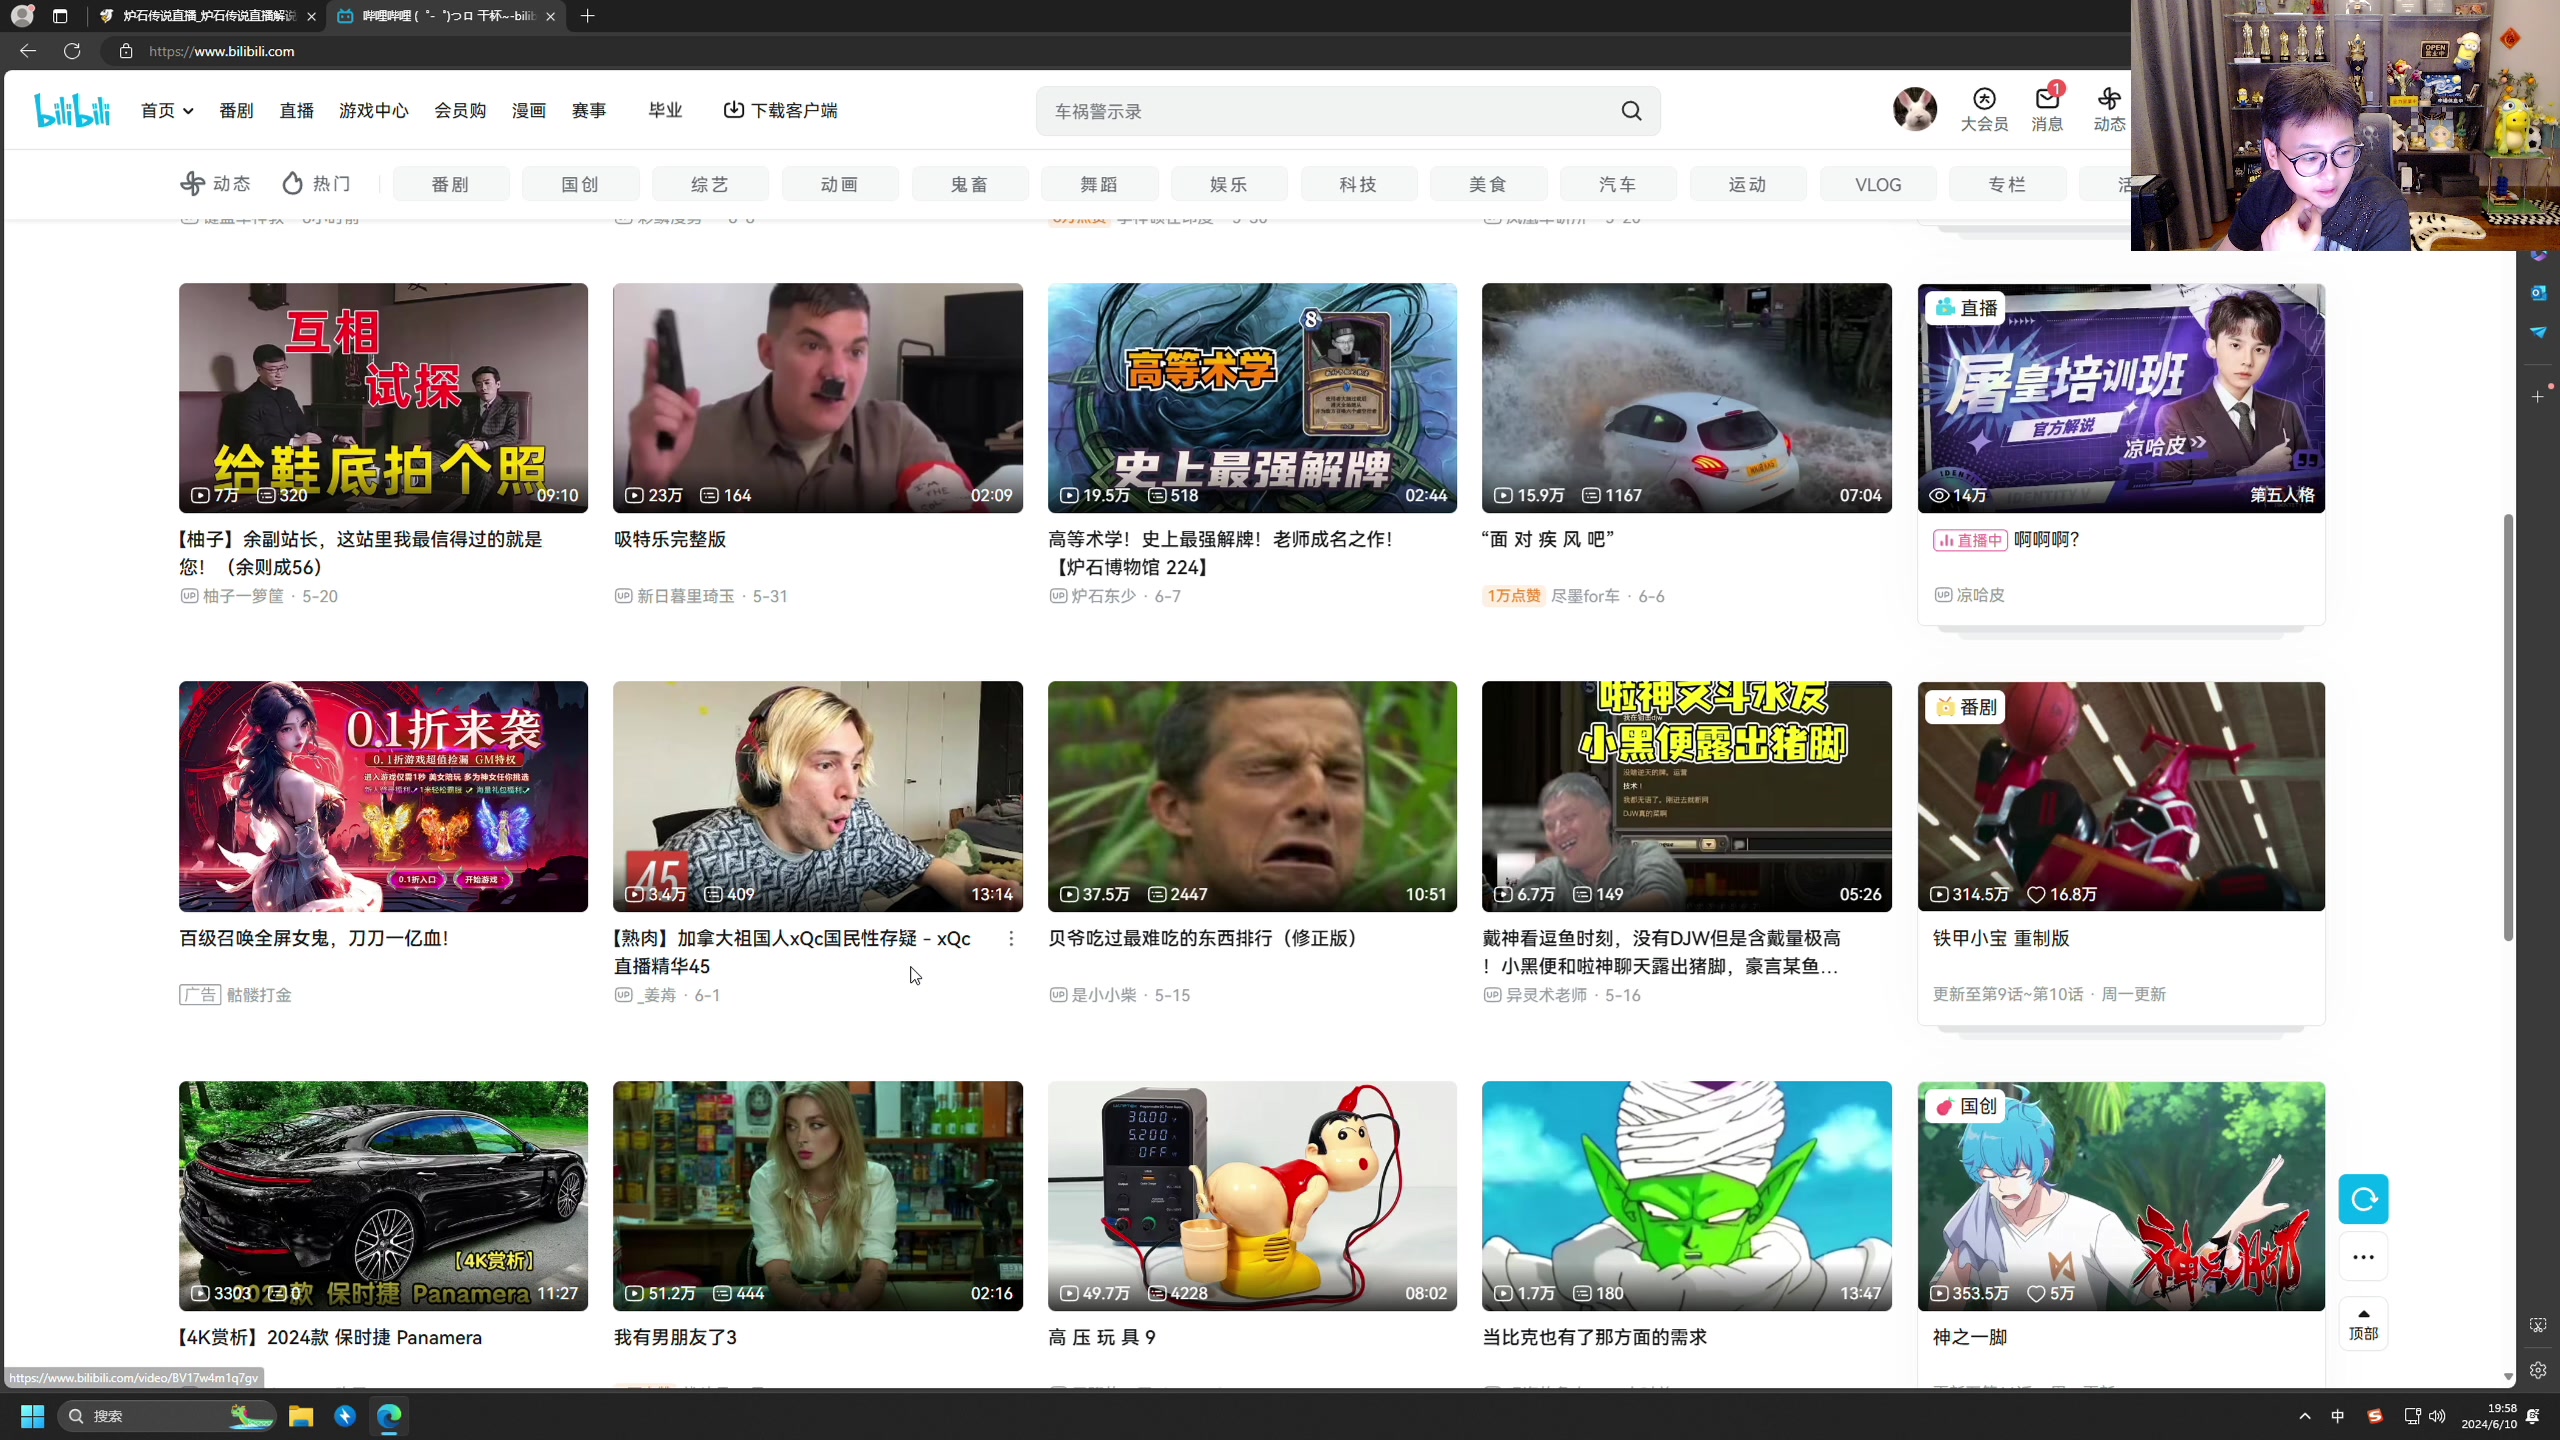2560x1440 pixels.
Task: Show hidden tray icons chevron
Action: point(2305,1416)
